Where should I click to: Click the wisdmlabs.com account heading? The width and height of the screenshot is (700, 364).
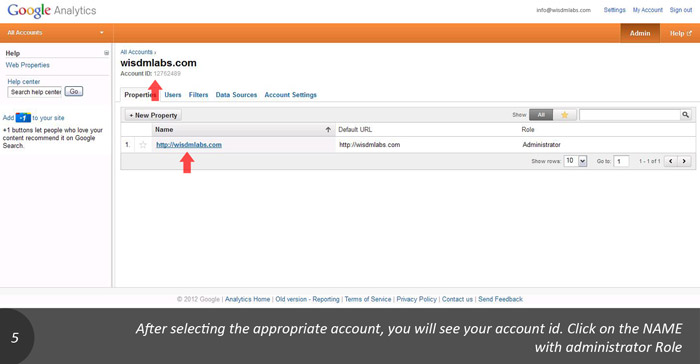pyautogui.click(x=158, y=63)
